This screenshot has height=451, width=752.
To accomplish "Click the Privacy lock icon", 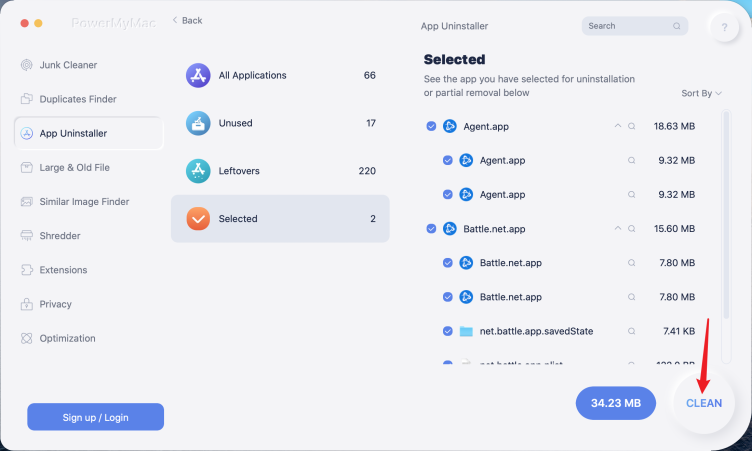I will point(26,304).
